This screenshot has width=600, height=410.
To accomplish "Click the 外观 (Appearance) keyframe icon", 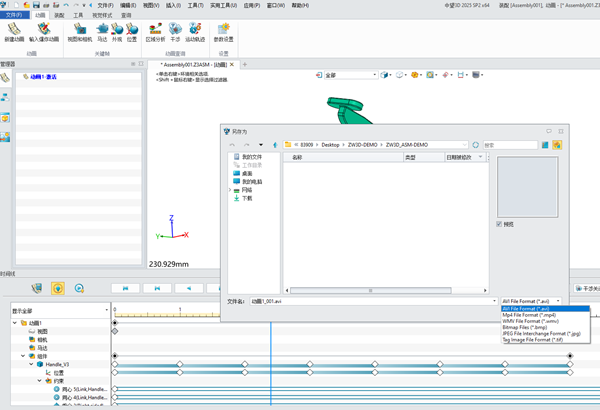I will (x=117, y=32).
